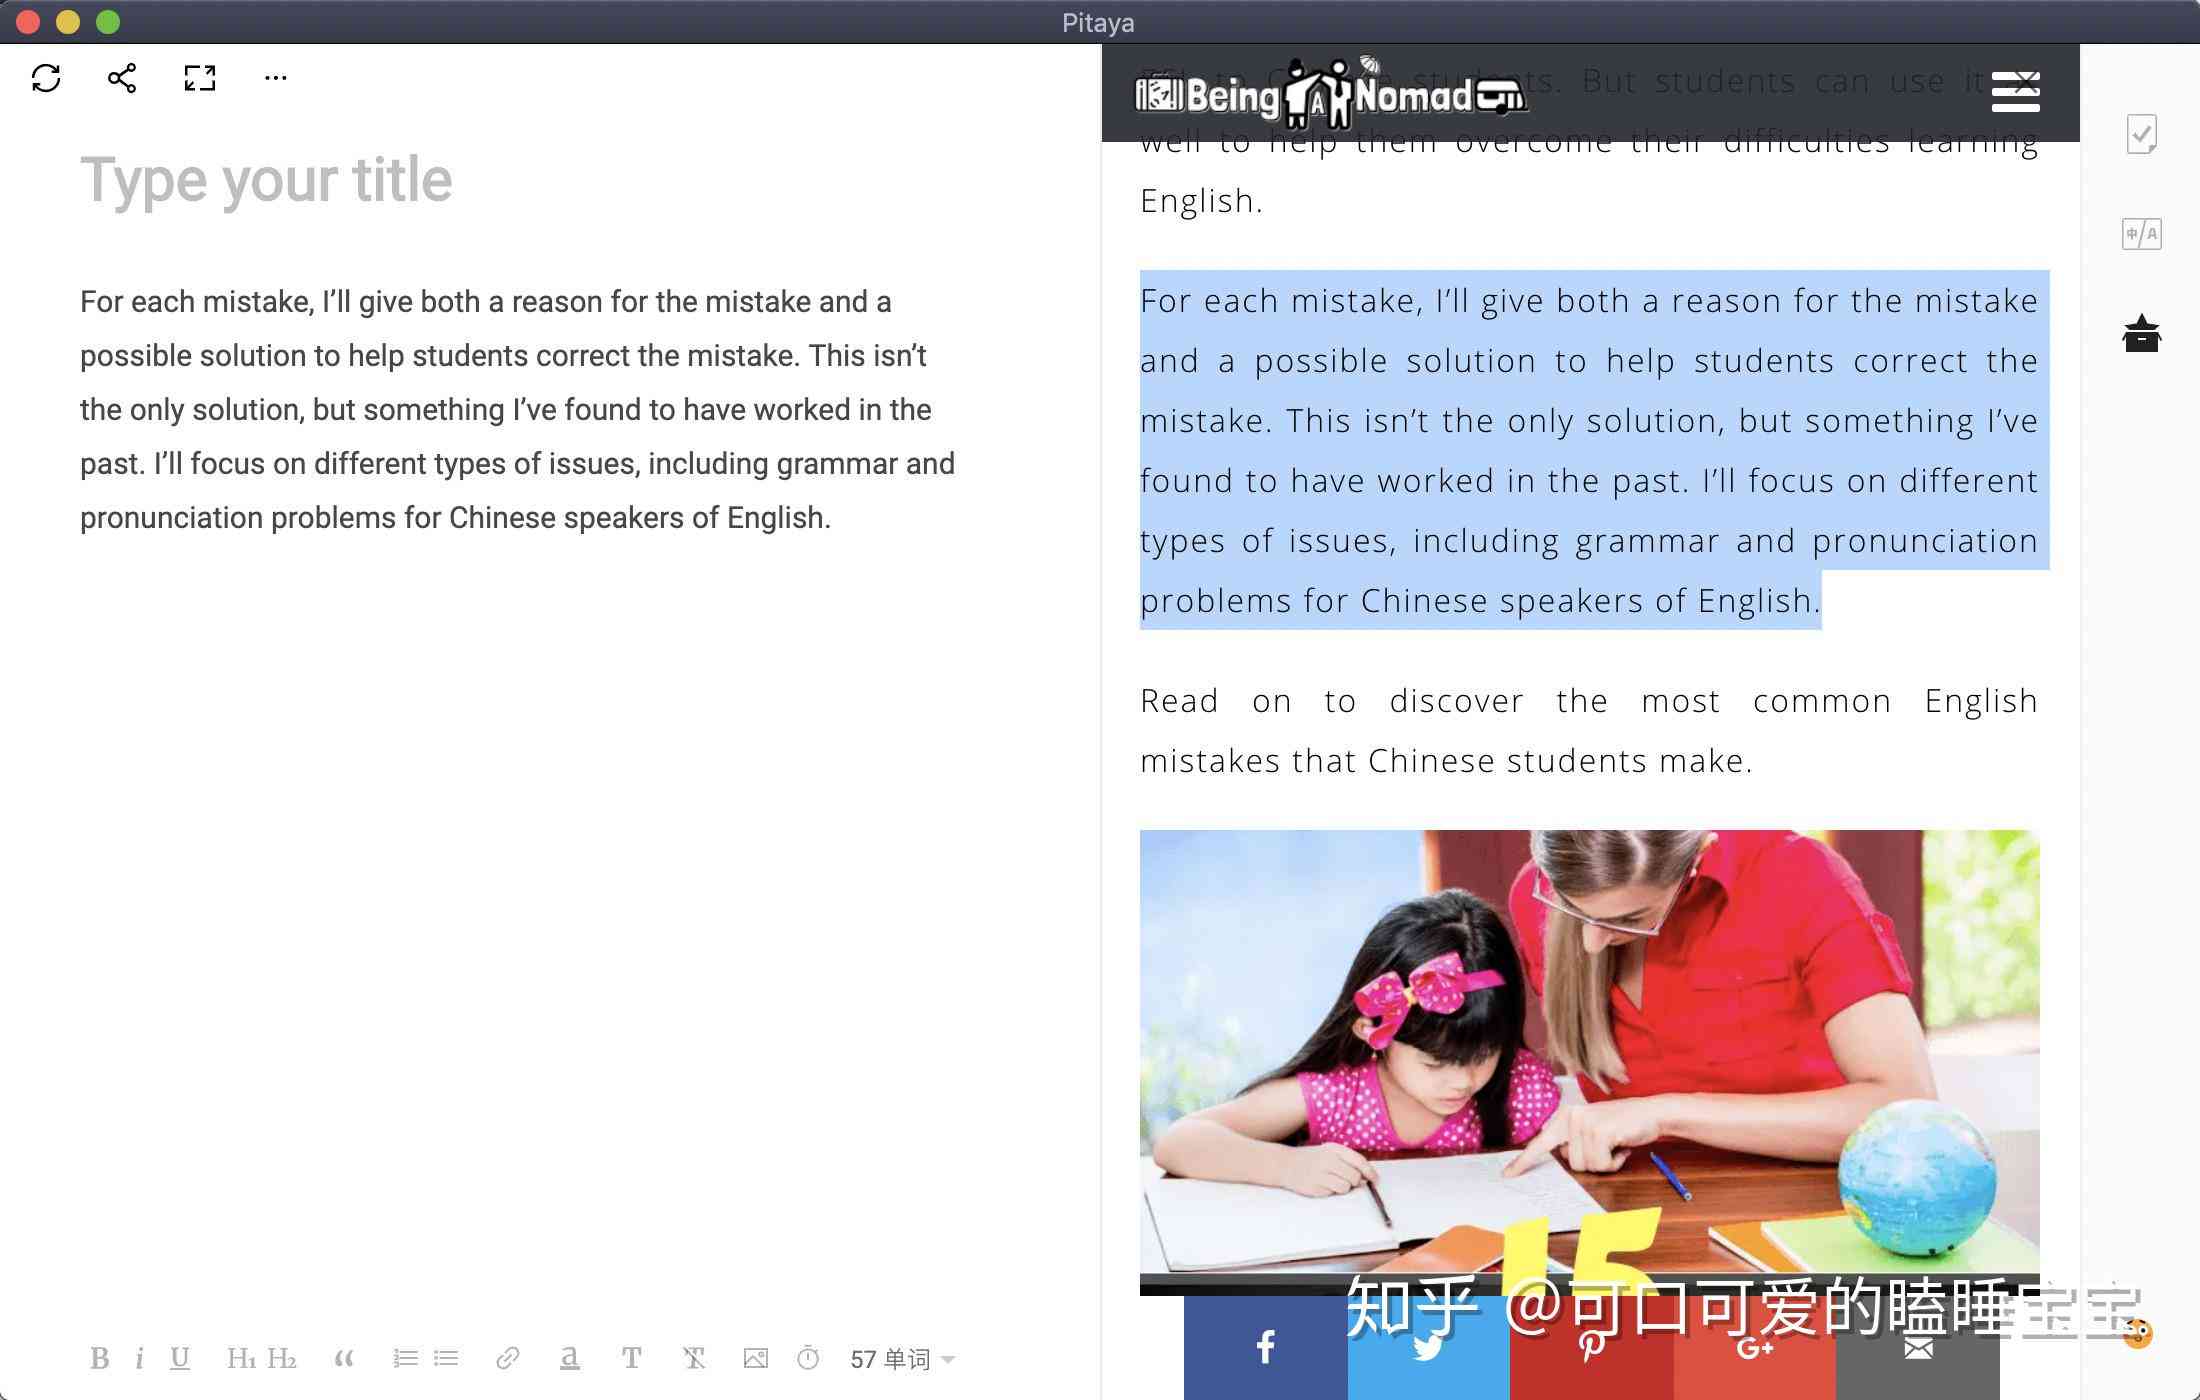The height and width of the screenshot is (1400, 2200).
Task: Click the Italic formatting icon
Action: (x=141, y=1357)
